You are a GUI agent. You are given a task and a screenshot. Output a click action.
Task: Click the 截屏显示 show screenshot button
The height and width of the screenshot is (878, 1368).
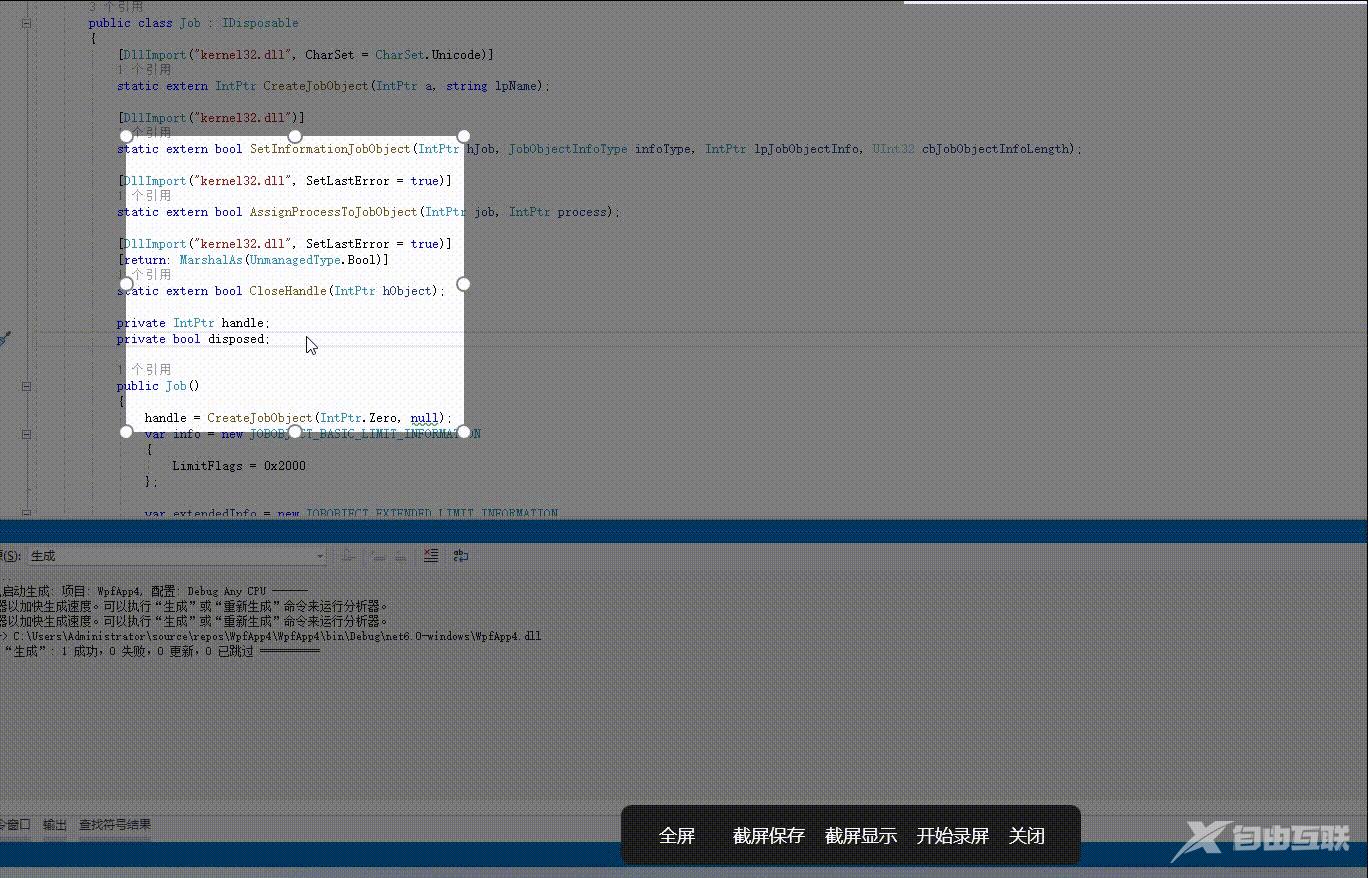[861, 836]
